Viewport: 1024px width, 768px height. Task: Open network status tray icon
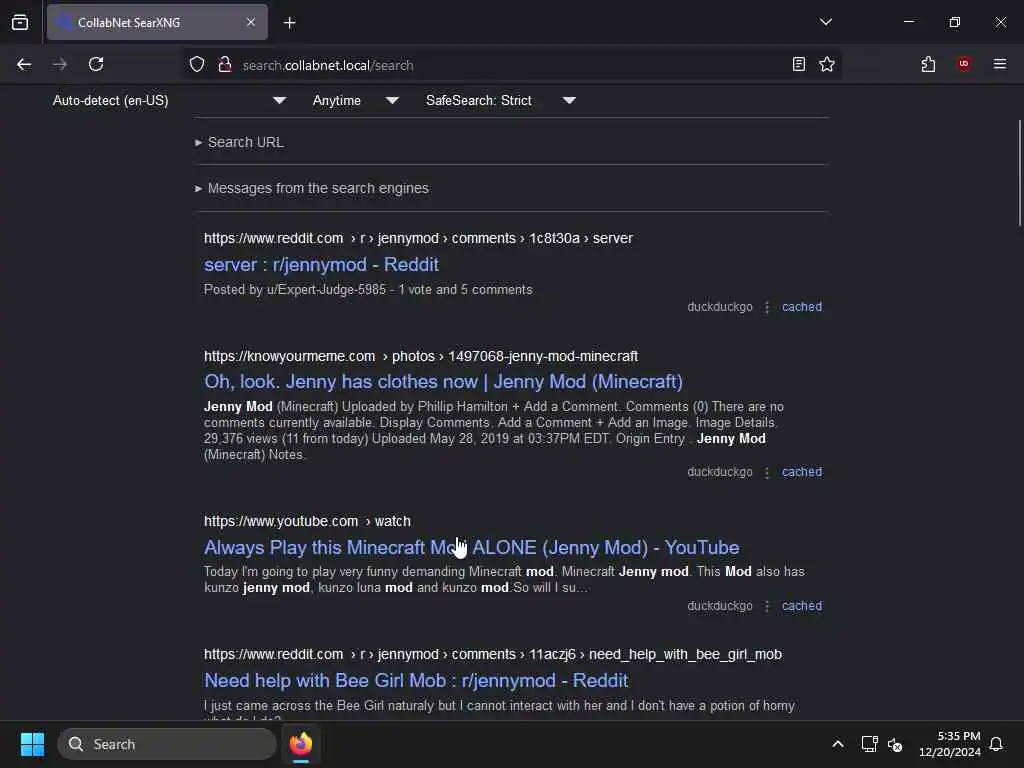869,744
